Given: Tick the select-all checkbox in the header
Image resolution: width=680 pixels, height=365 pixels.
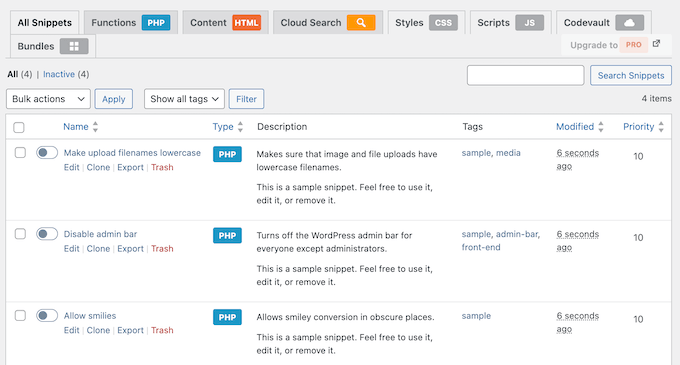Looking at the screenshot, I should [19, 127].
